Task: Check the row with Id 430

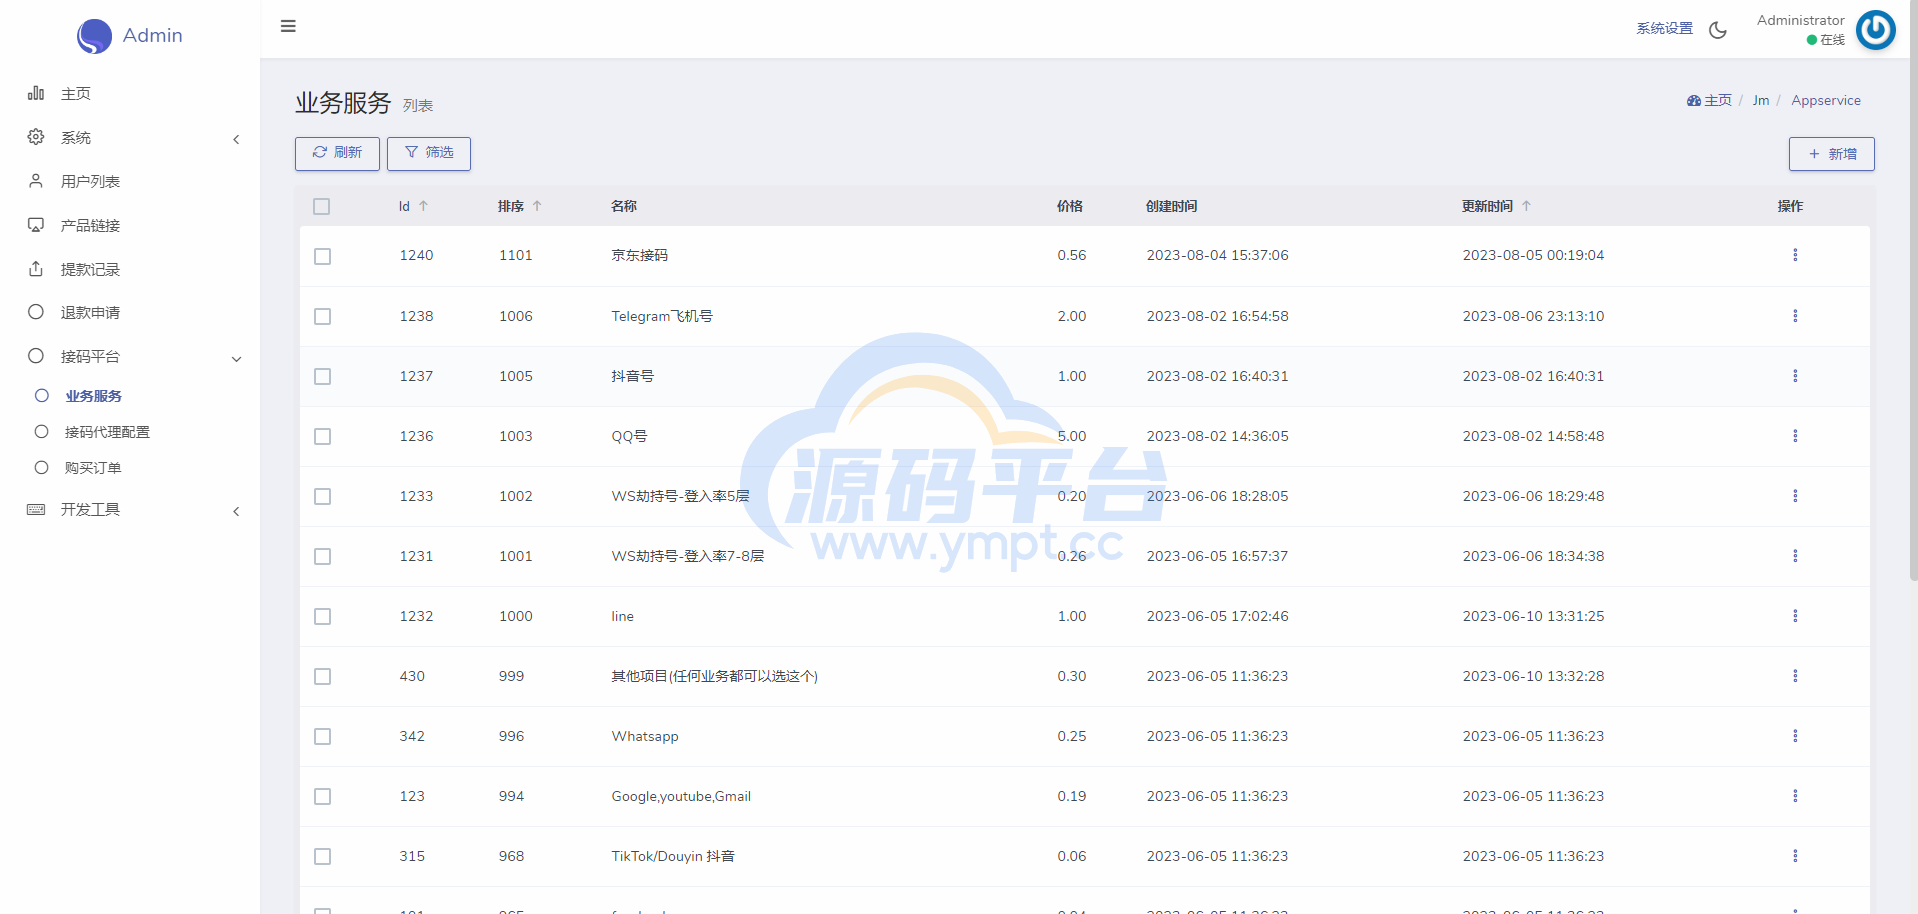Action: 322,677
